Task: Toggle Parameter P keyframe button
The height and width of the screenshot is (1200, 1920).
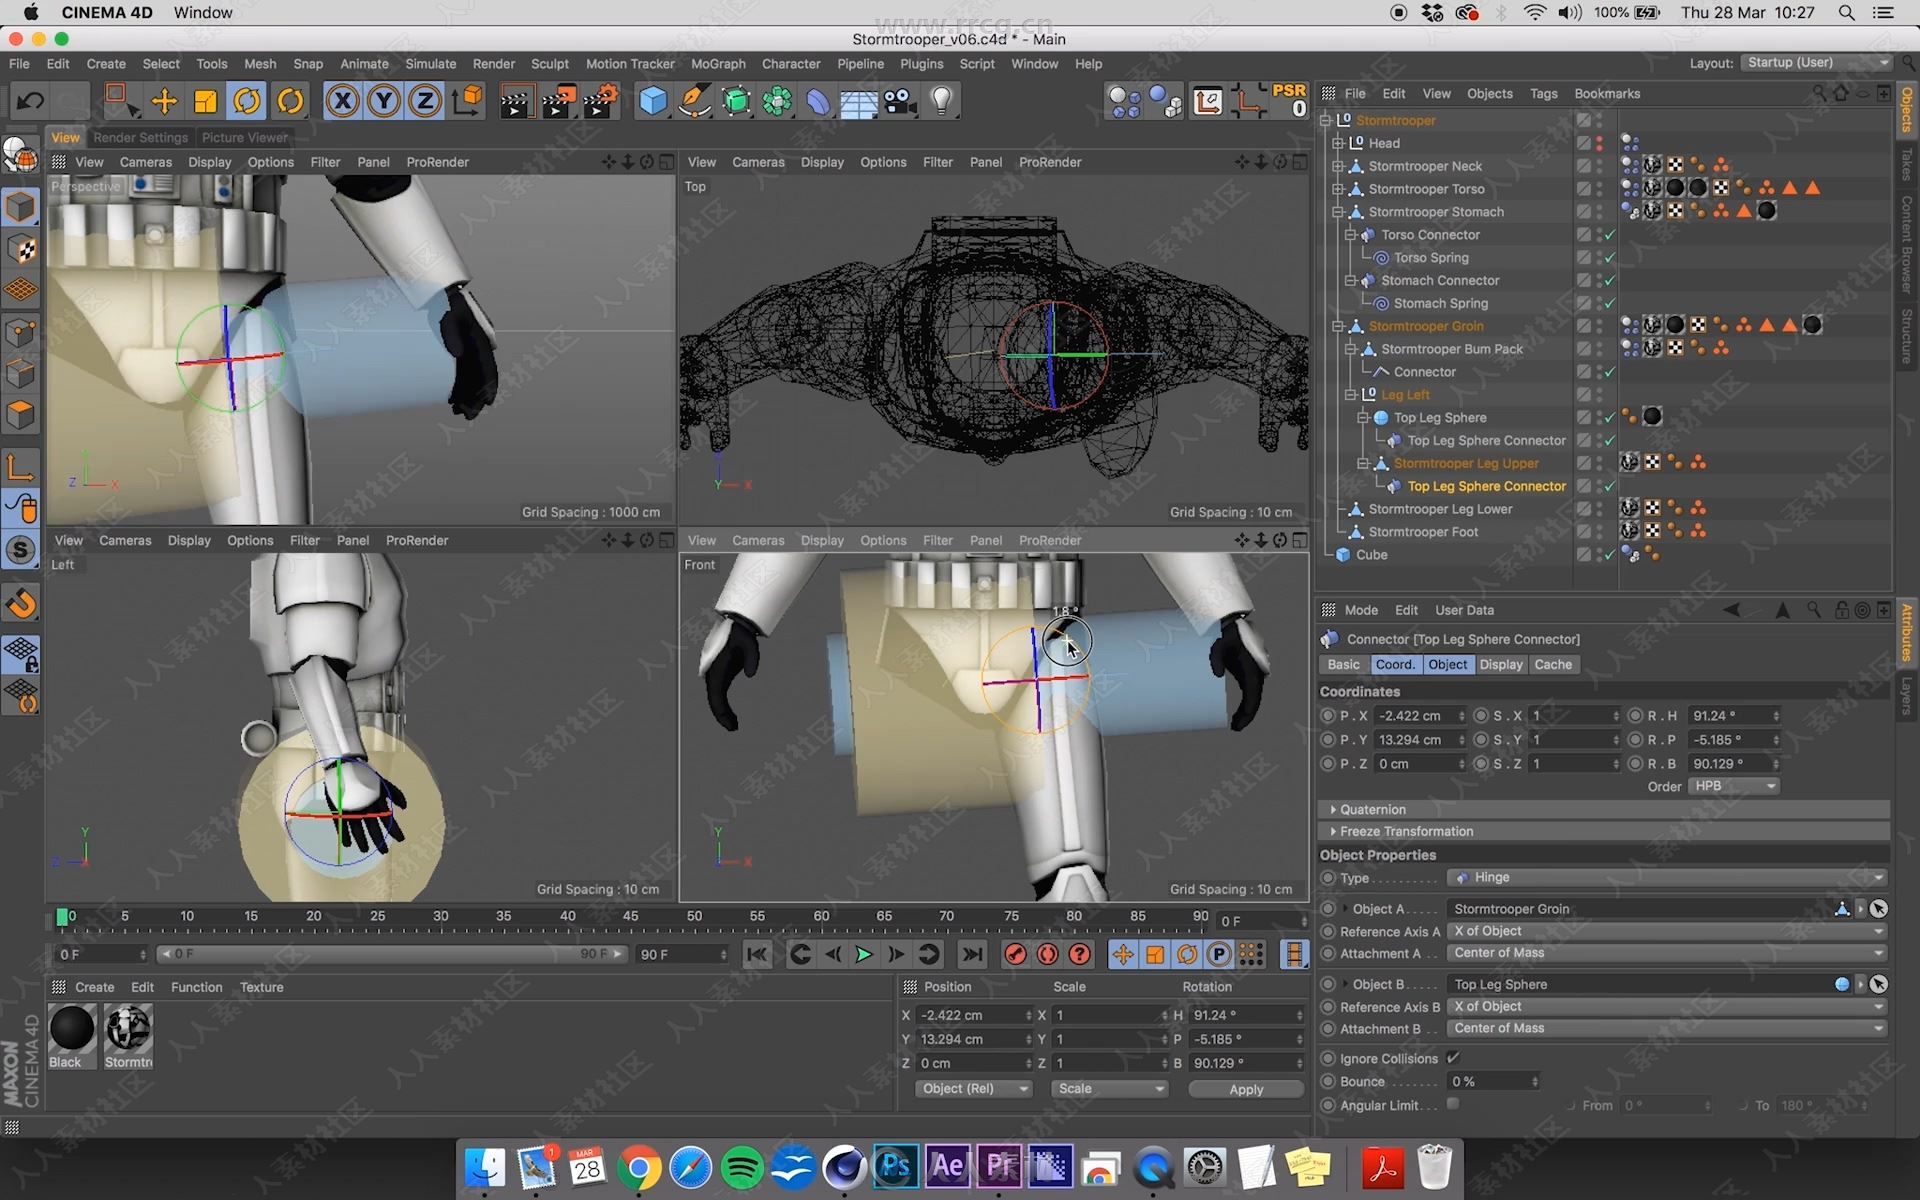Action: 1219,954
